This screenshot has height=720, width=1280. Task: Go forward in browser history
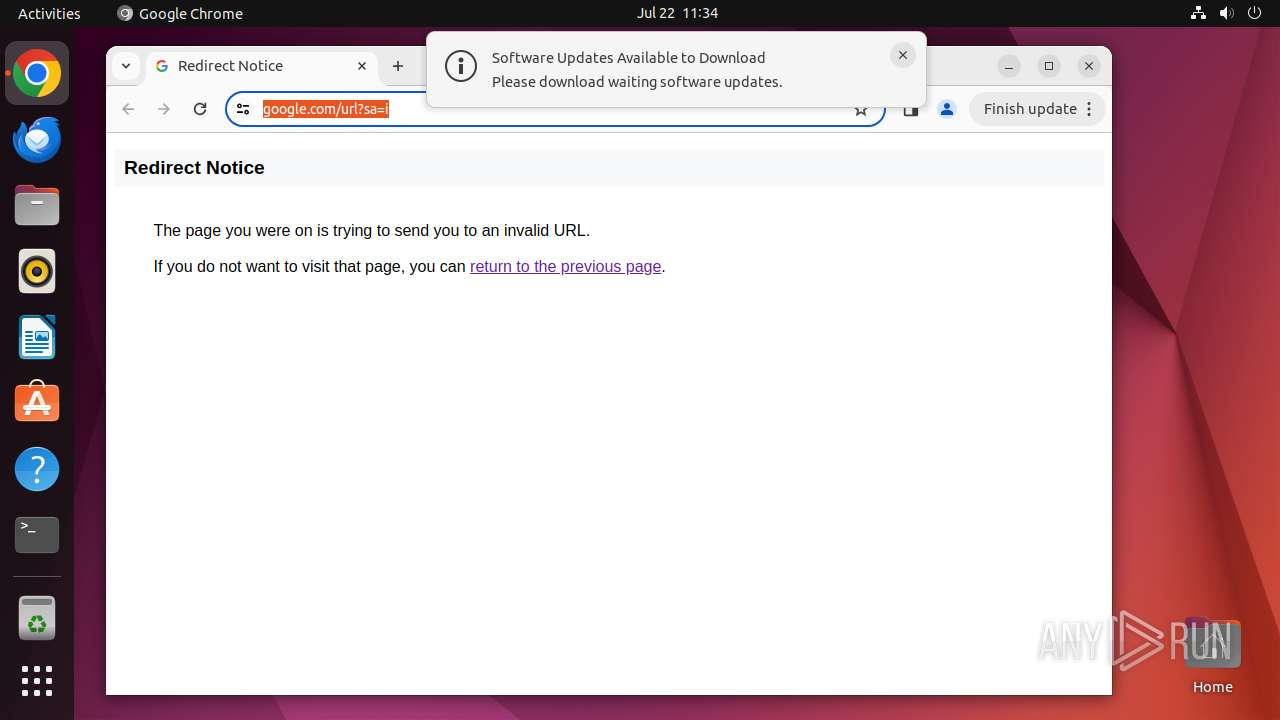[164, 109]
